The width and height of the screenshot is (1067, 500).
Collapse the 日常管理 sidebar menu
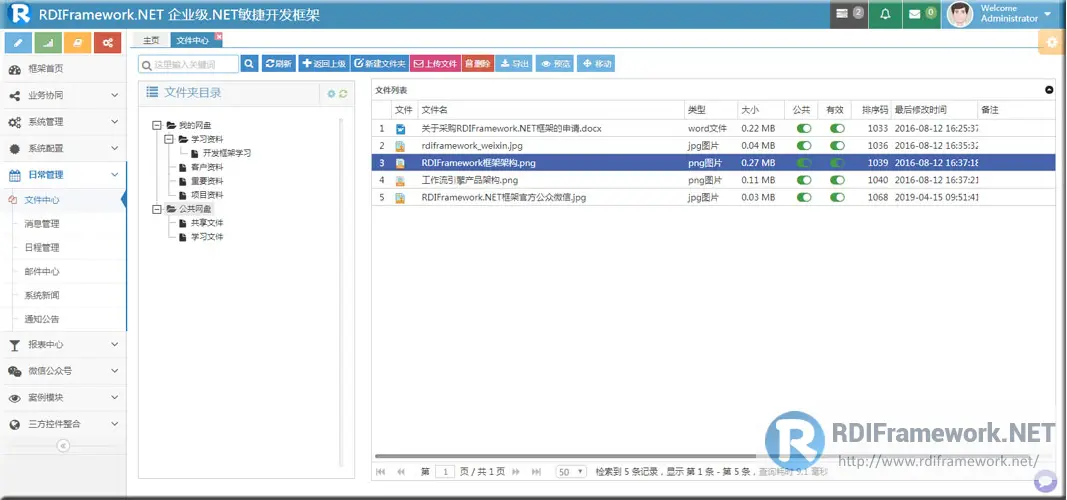(x=63, y=175)
